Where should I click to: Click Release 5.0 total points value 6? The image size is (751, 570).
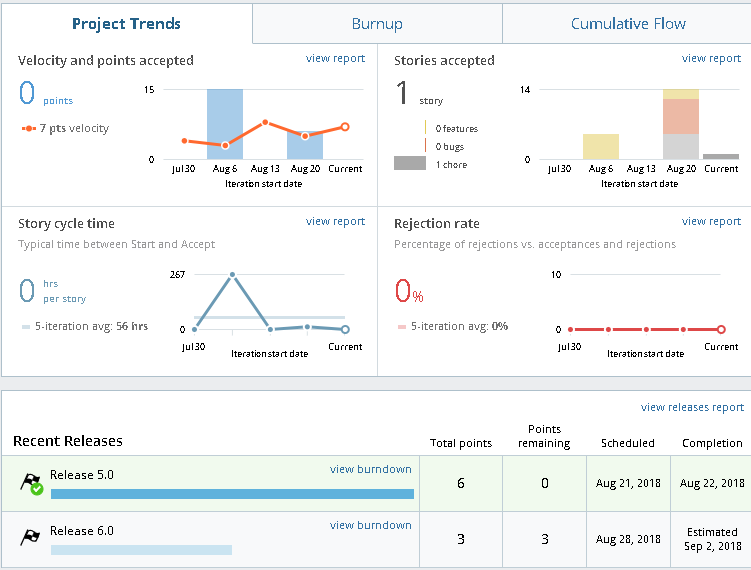pos(461,483)
